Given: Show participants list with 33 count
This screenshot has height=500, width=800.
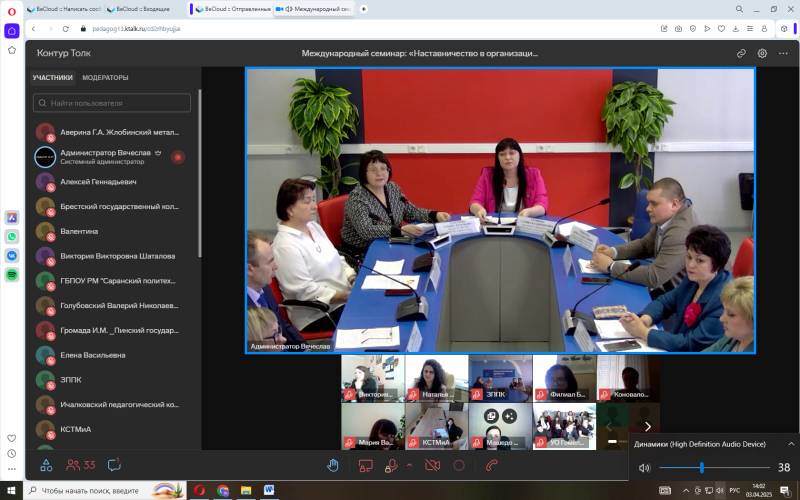Looking at the screenshot, I should [x=81, y=465].
